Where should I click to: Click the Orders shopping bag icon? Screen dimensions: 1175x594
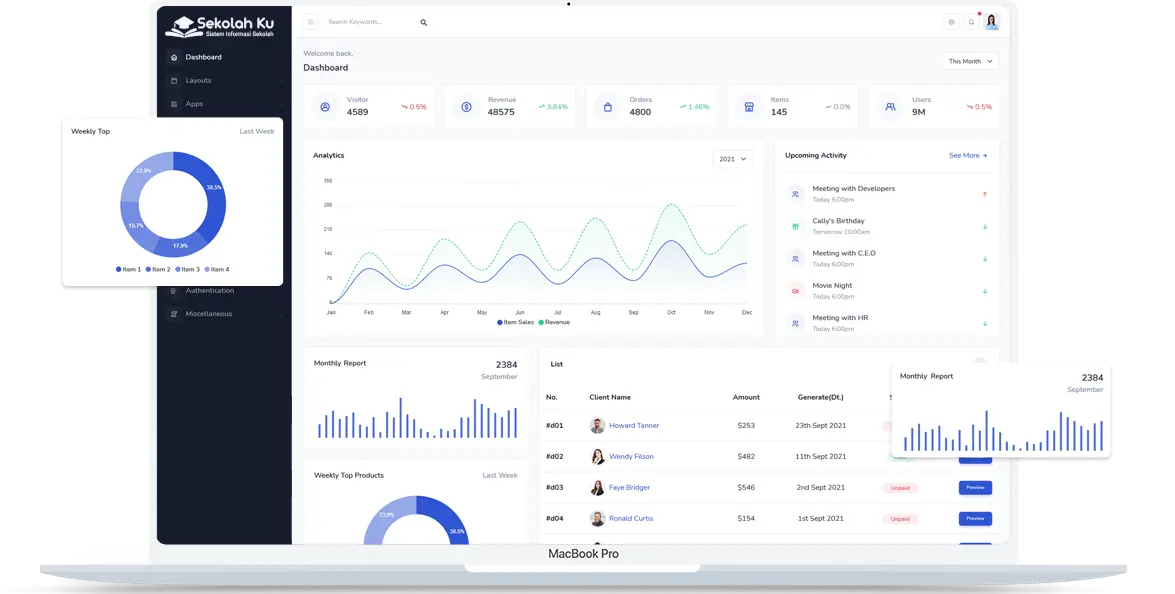(x=607, y=107)
